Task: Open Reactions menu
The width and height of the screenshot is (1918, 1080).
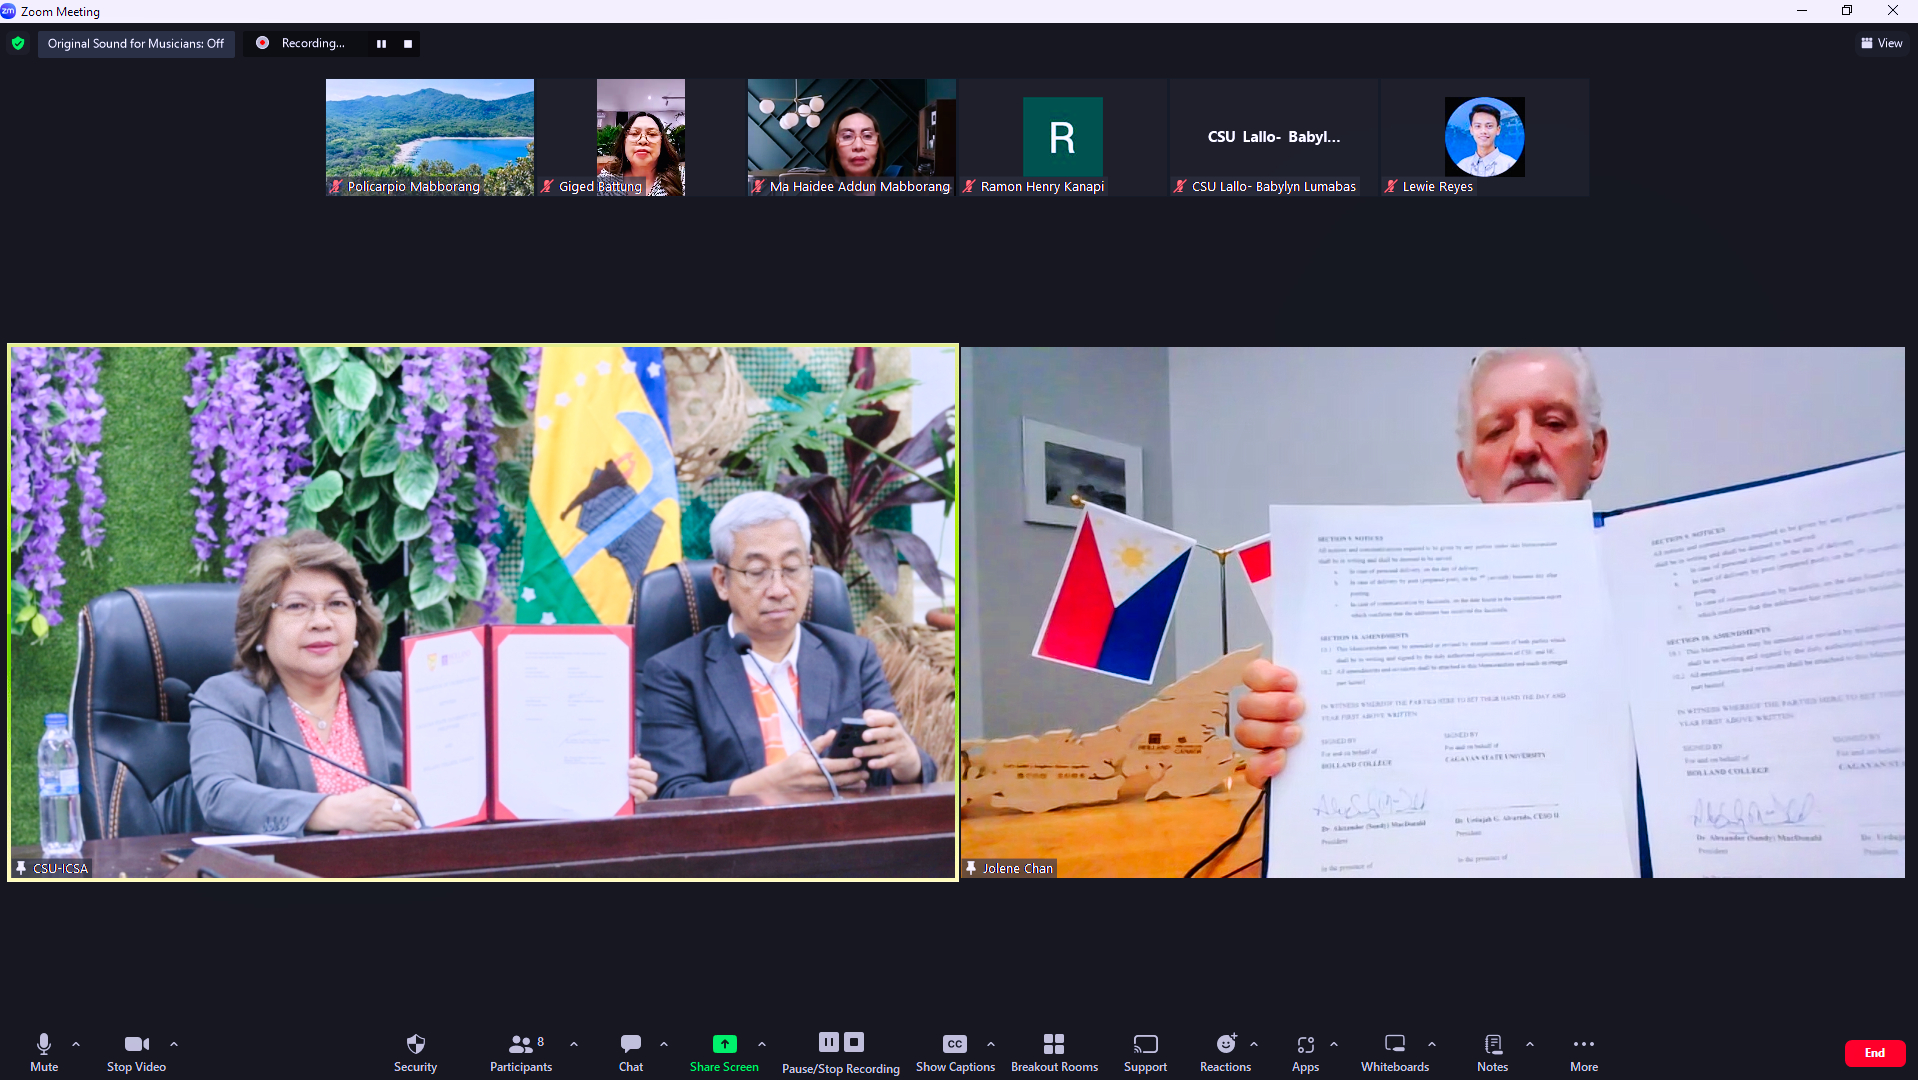Action: (x=1225, y=1044)
